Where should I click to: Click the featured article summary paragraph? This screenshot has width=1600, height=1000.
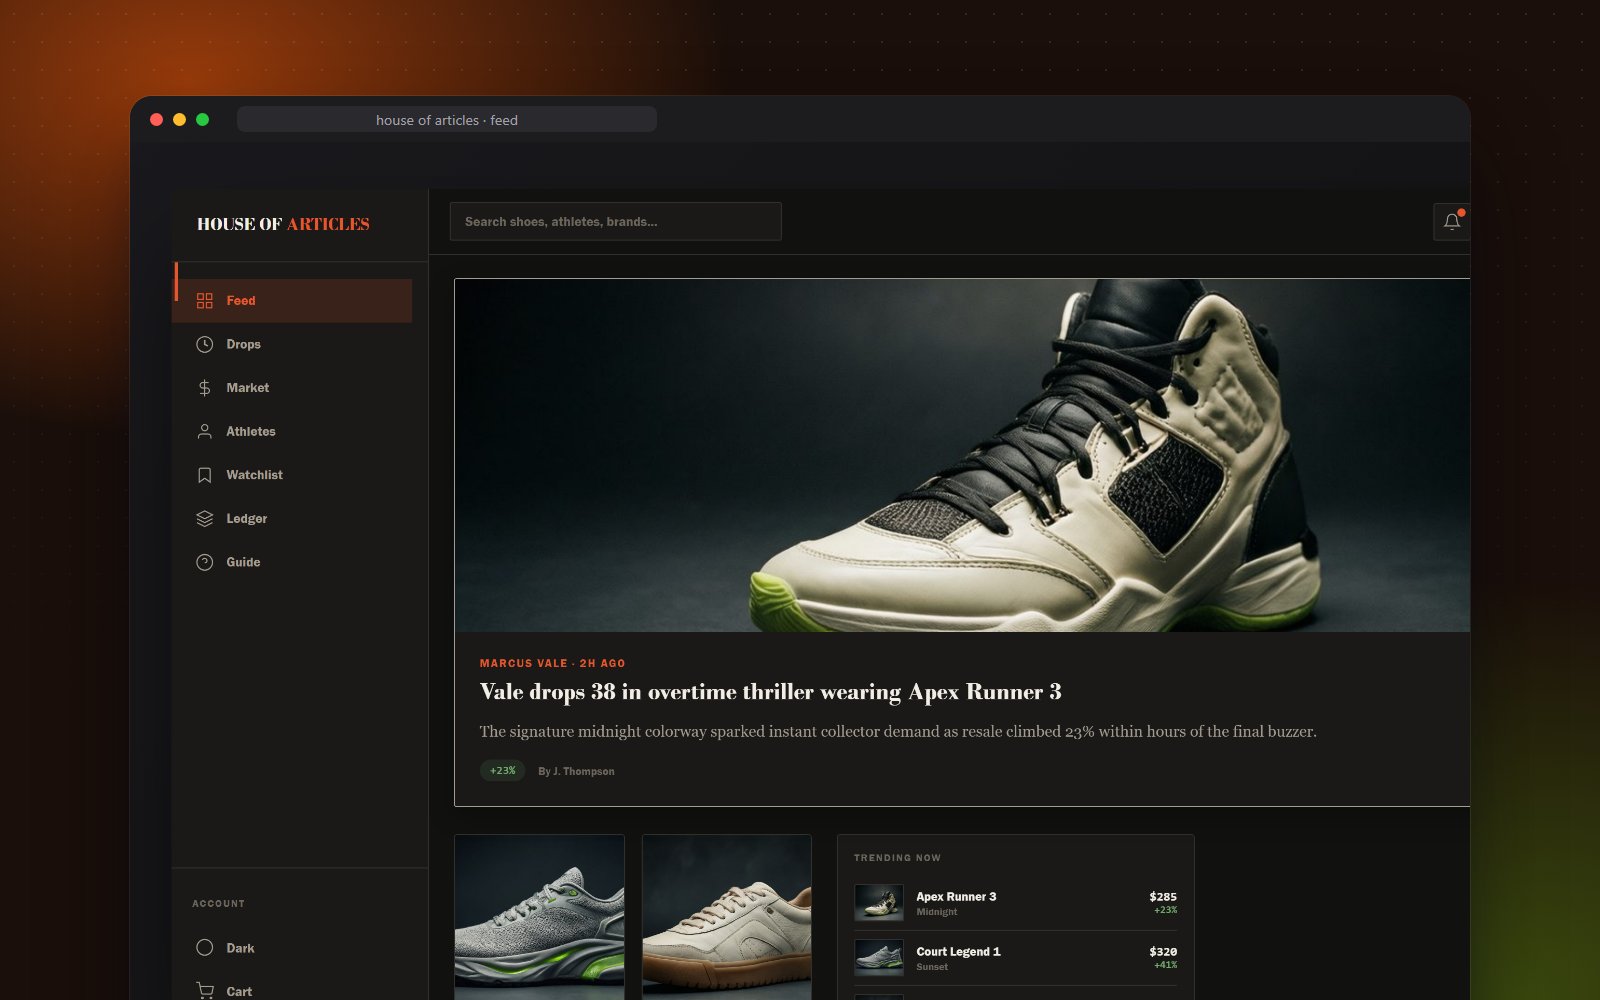pyautogui.click(x=898, y=732)
